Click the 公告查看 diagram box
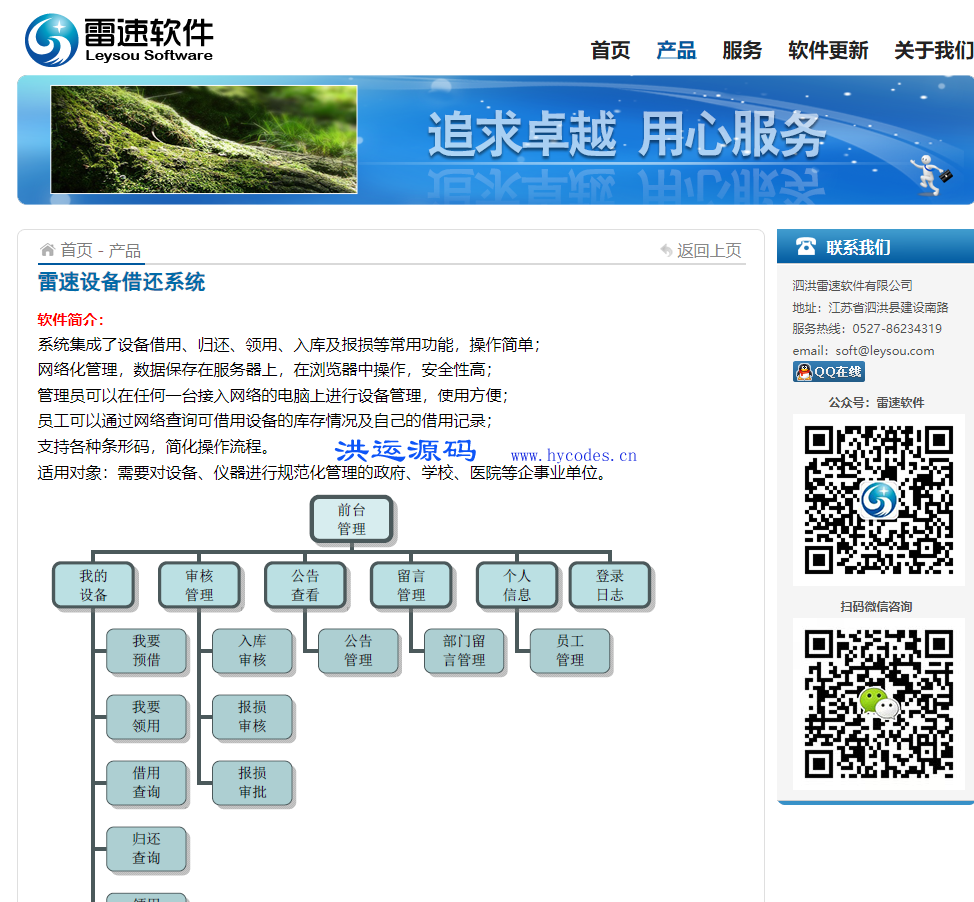The width and height of the screenshot is (974, 902). [x=305, y=585]
